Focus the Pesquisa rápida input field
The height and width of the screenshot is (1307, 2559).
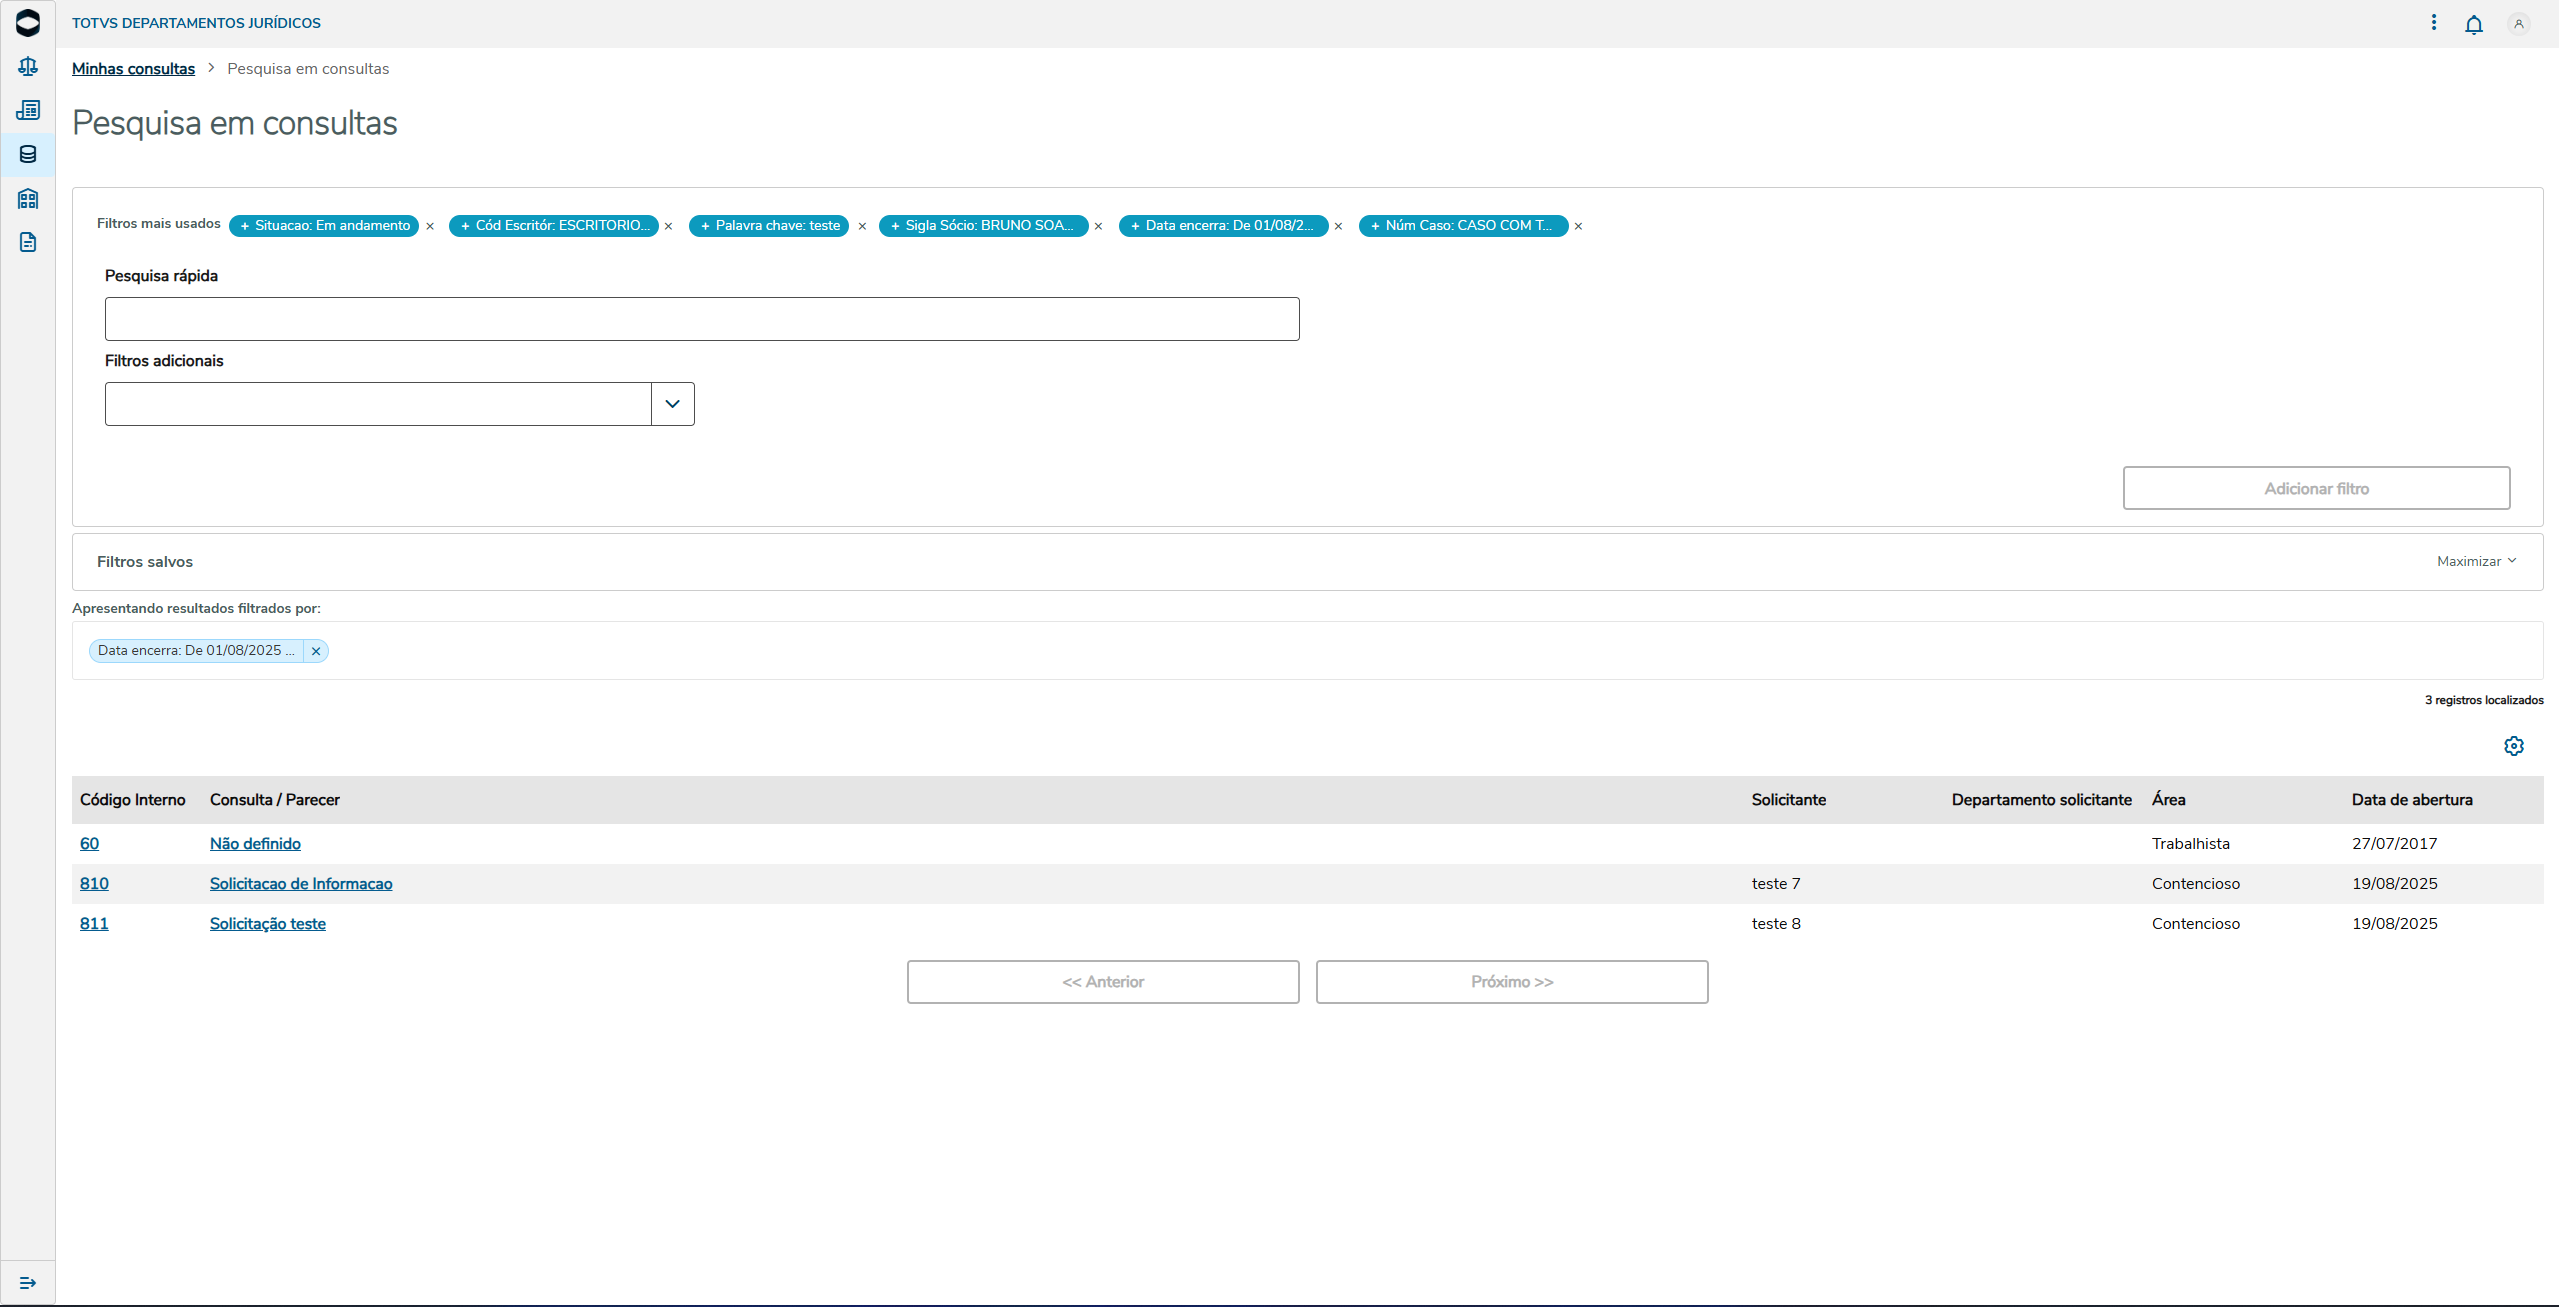point(701,319)
